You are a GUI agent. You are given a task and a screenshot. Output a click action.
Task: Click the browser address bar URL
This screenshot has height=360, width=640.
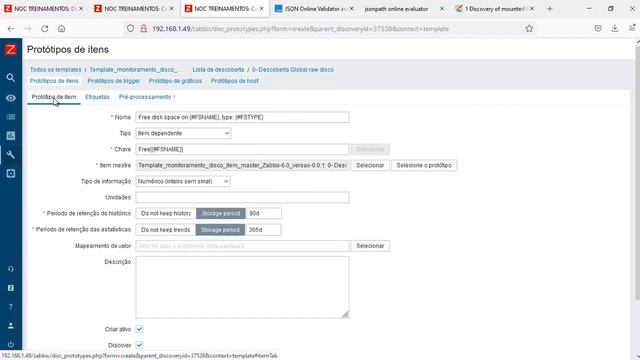[x=300, y=29]
